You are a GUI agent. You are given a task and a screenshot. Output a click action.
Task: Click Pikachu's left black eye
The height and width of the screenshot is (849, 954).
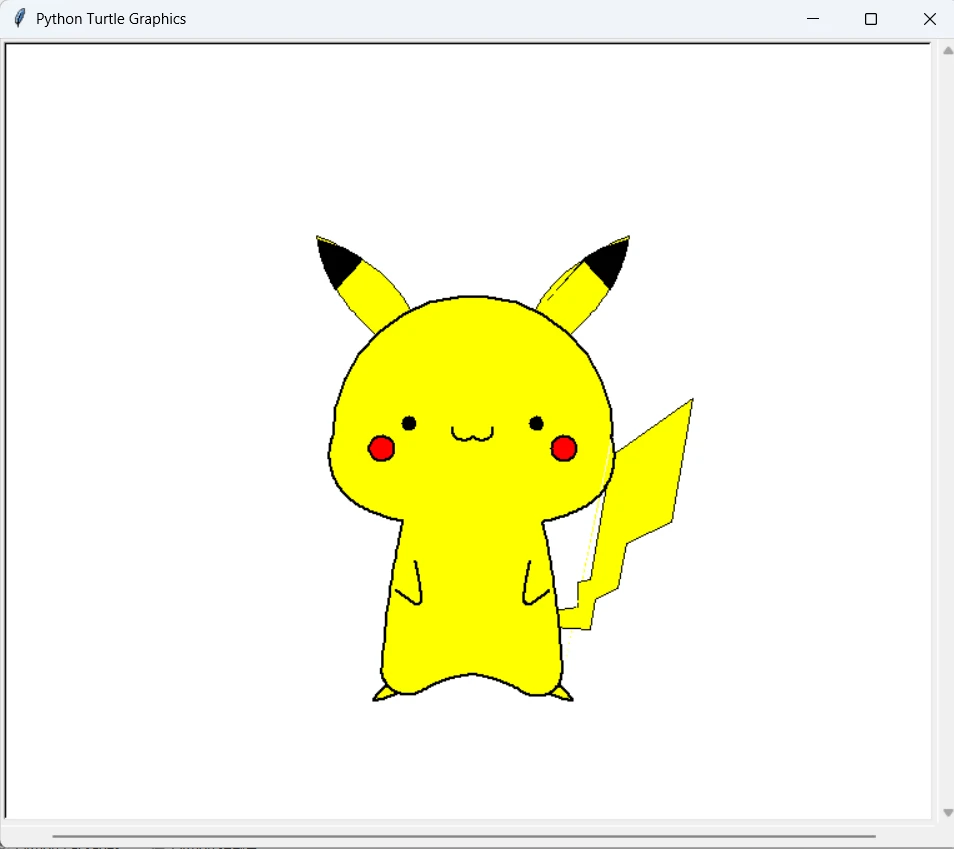409,423
